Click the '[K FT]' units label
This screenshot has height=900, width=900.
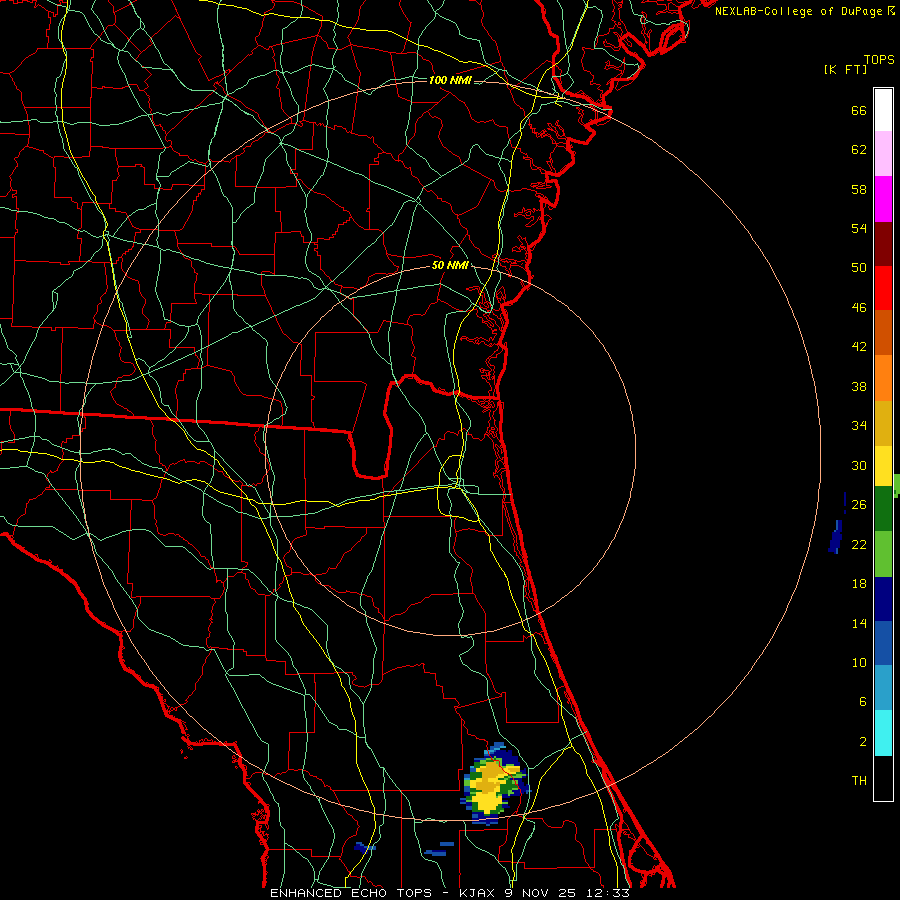[845, 70]
